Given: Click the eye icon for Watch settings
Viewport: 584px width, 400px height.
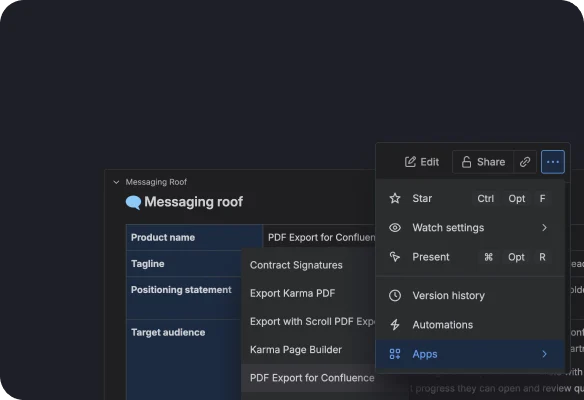Looking at the screenshot, I should point(395,228).
